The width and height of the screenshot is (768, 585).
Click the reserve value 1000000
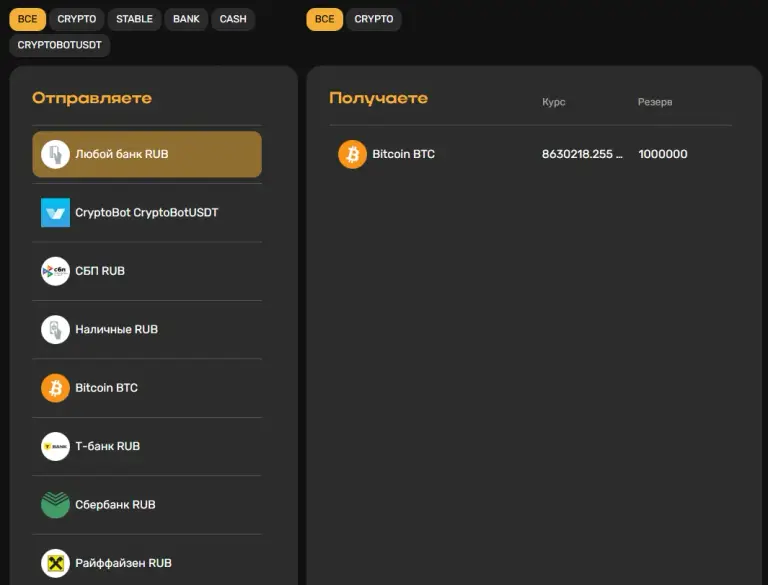(663, 154)
